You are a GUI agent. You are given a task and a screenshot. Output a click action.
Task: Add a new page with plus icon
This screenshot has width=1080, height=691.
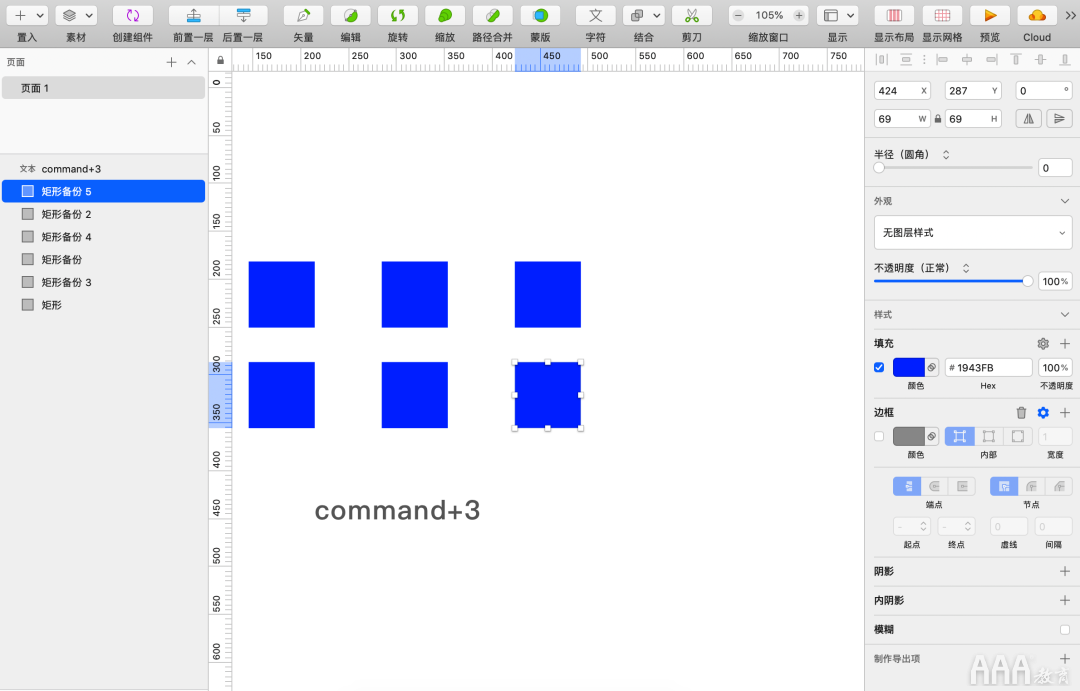[x=172, y=63]
